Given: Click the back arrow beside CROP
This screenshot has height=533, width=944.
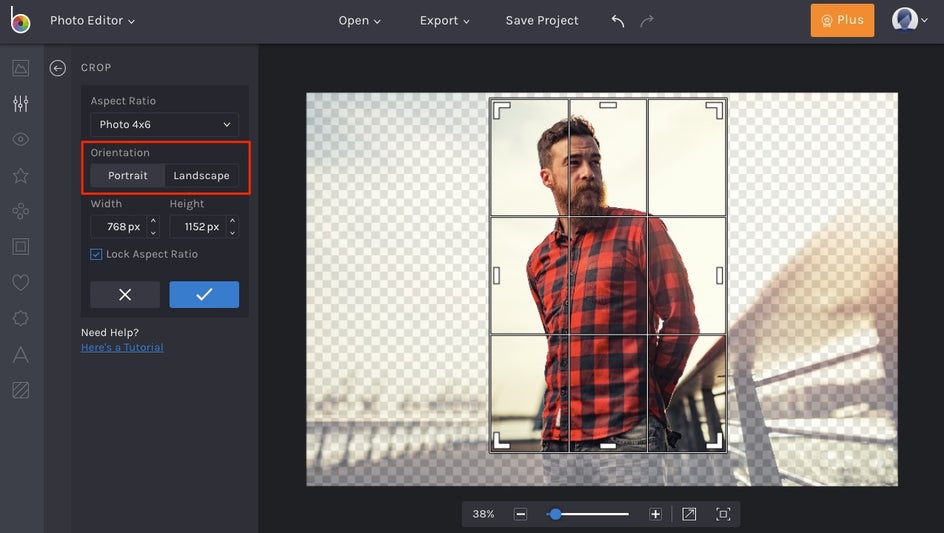Looking at the screenshot, I should click(x=58, y=68).
